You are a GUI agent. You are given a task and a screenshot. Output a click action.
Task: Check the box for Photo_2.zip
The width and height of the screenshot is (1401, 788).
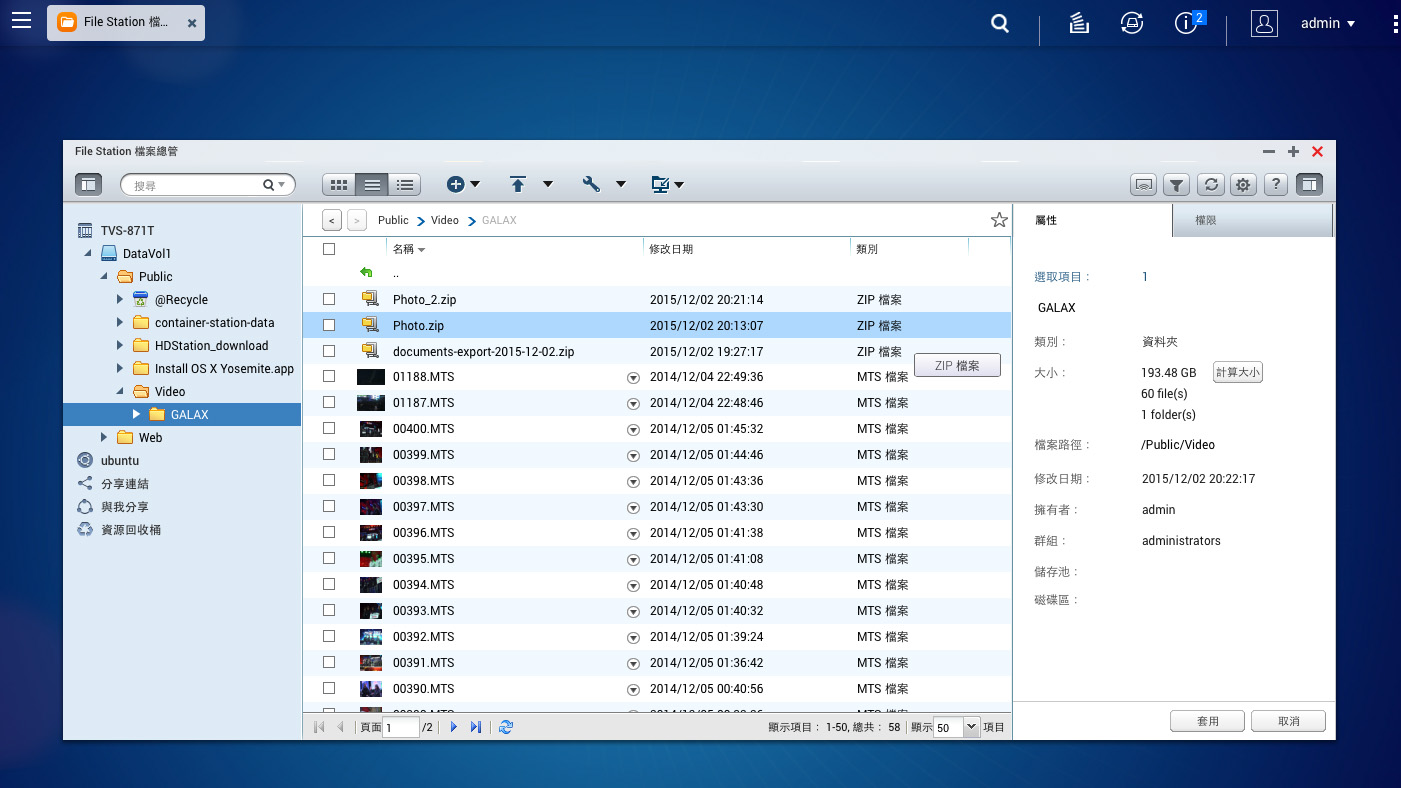click(x=329, y=299)
